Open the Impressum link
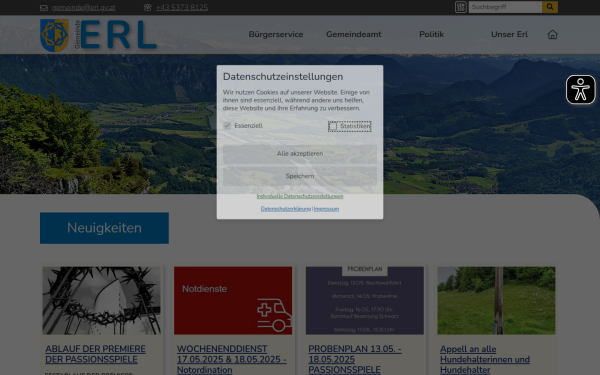The width and height of the screenshot is (600, 375). pos(326,209)
